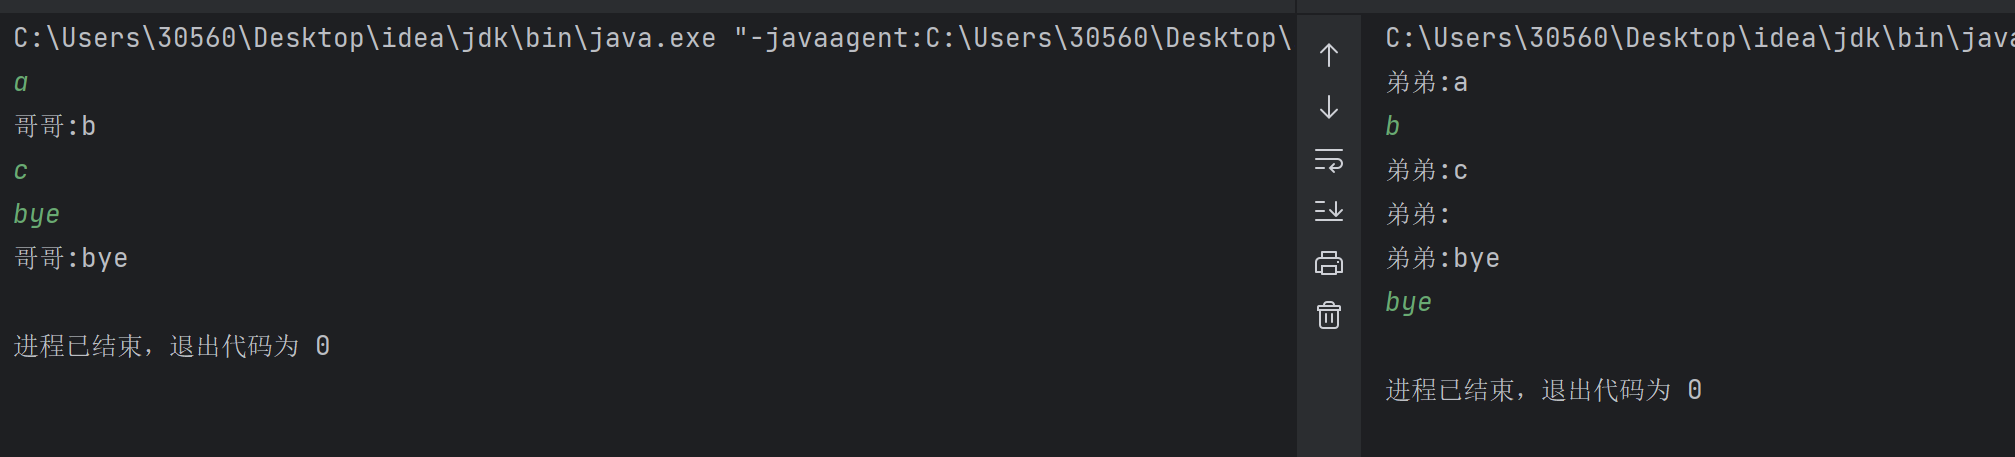Image resolution: width=2015 pixels, height=457 pixels.
Task: Click the green "bye" input in right console
Action: (x=1409, y=303)
